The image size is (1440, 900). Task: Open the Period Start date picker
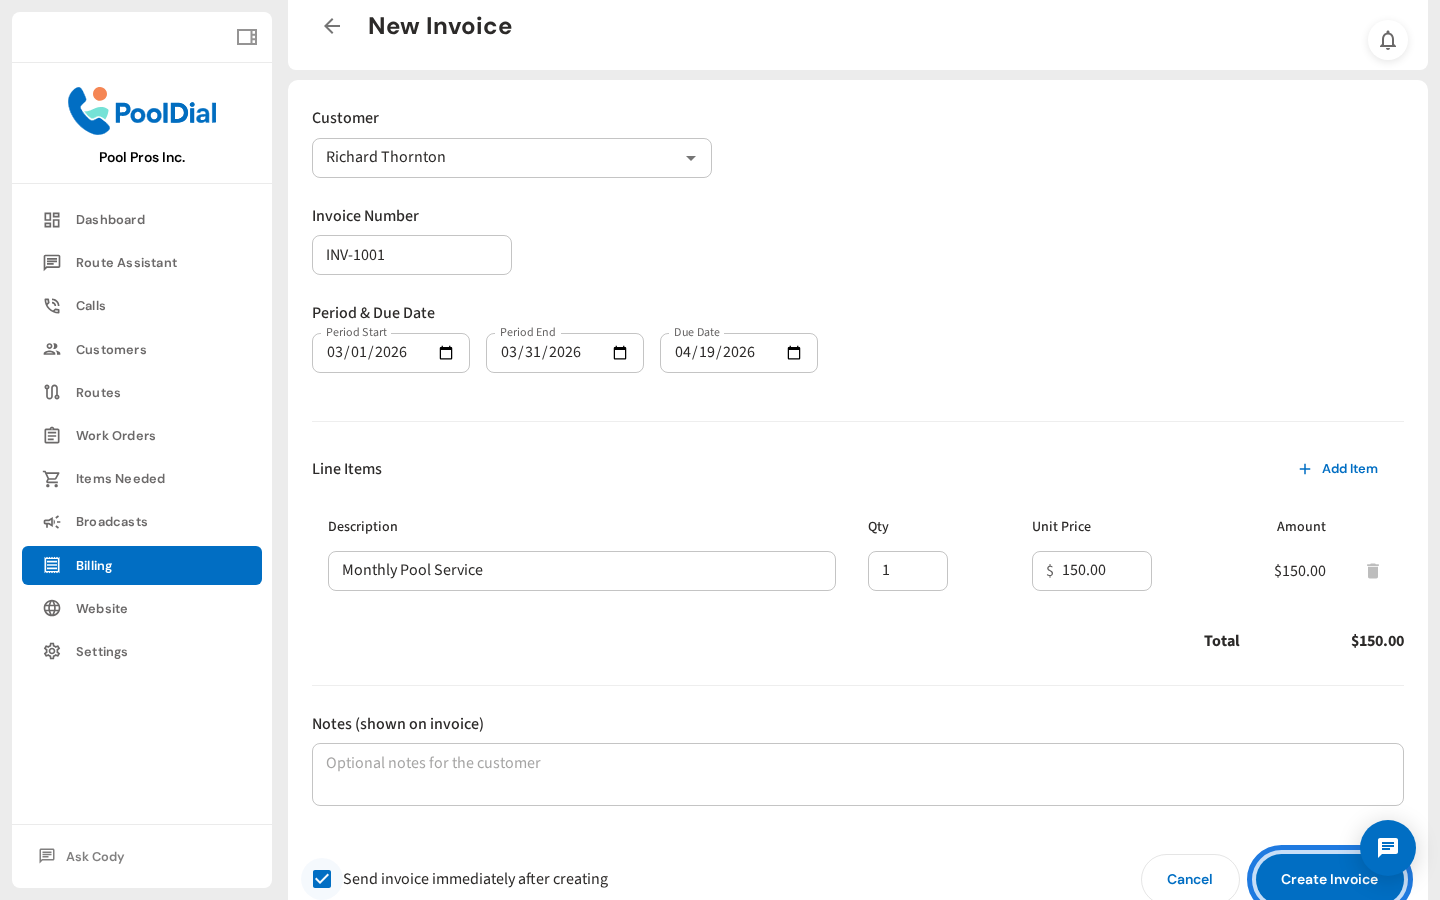pos(444,352)
